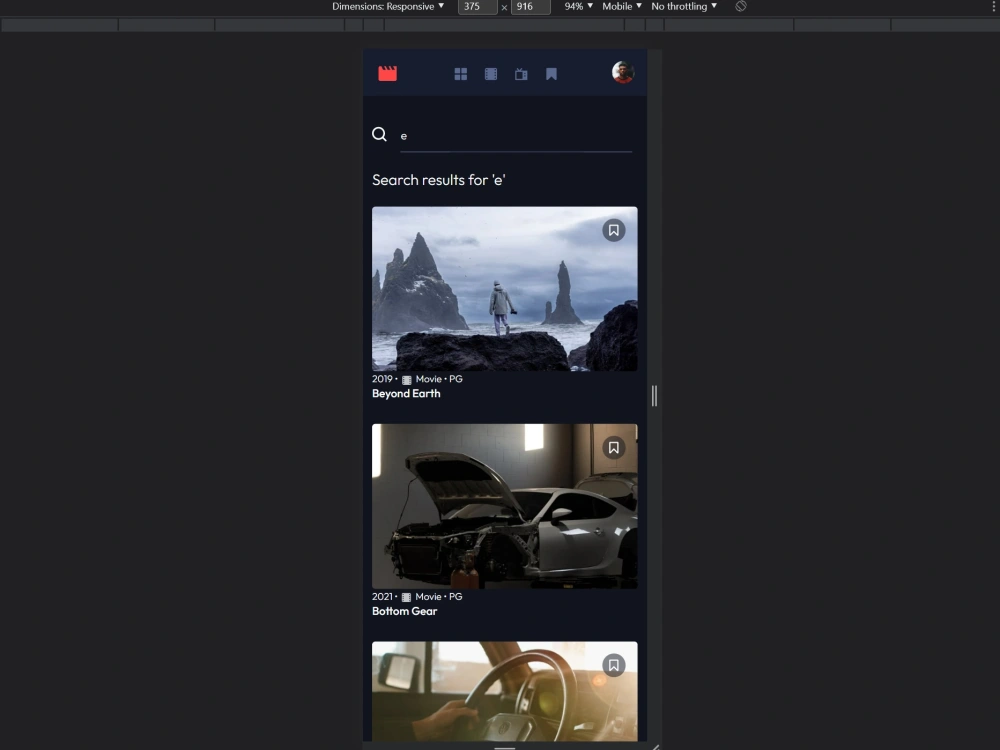Click '2019 • Movie • PG' metadata
This screenshot has width=1000, height=750.
coord(417,379)
